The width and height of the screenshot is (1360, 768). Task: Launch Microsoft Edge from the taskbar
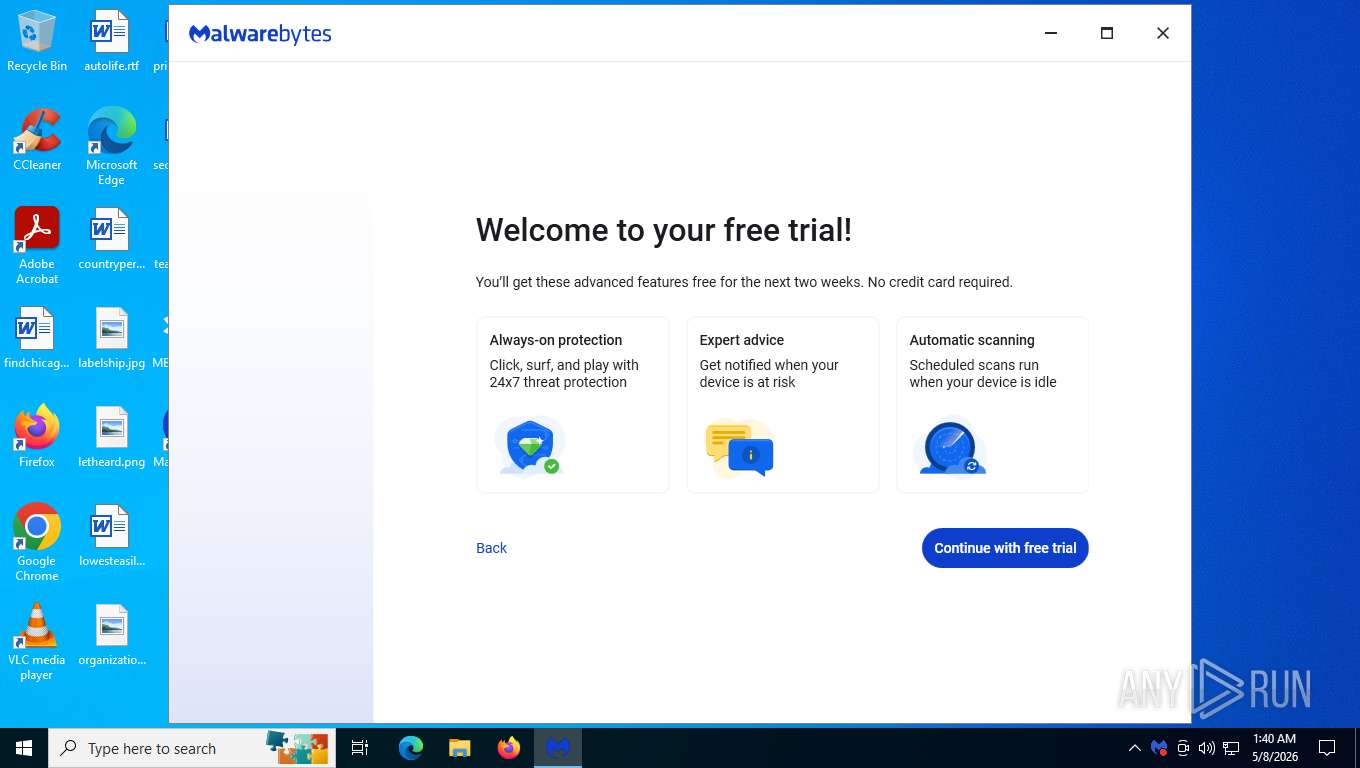411,748
